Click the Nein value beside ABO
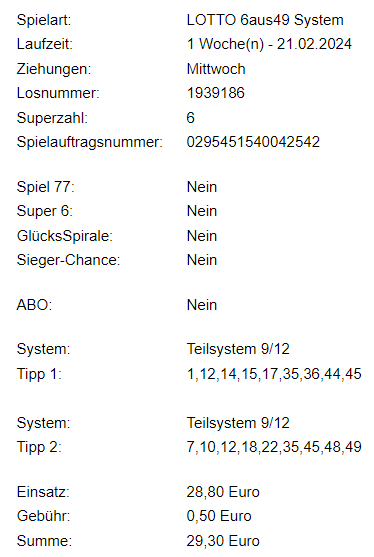This screenshot has width=374, height=557. pyautogui.click(x=202, y=305)
